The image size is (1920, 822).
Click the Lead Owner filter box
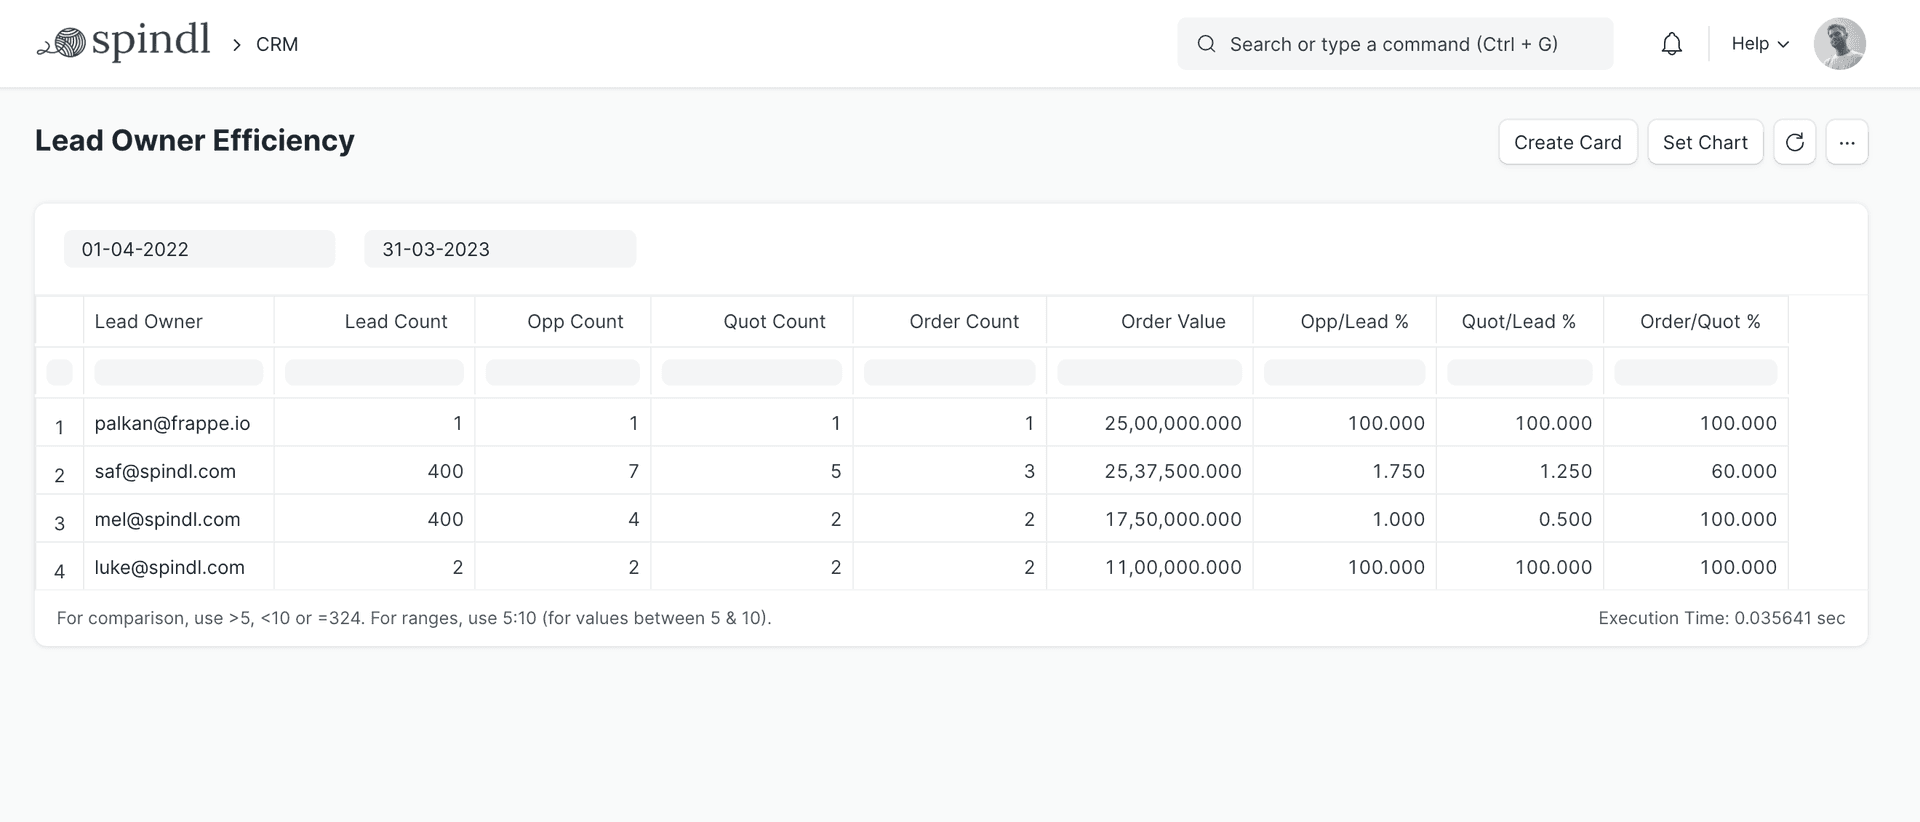click(x=178, y=373)
